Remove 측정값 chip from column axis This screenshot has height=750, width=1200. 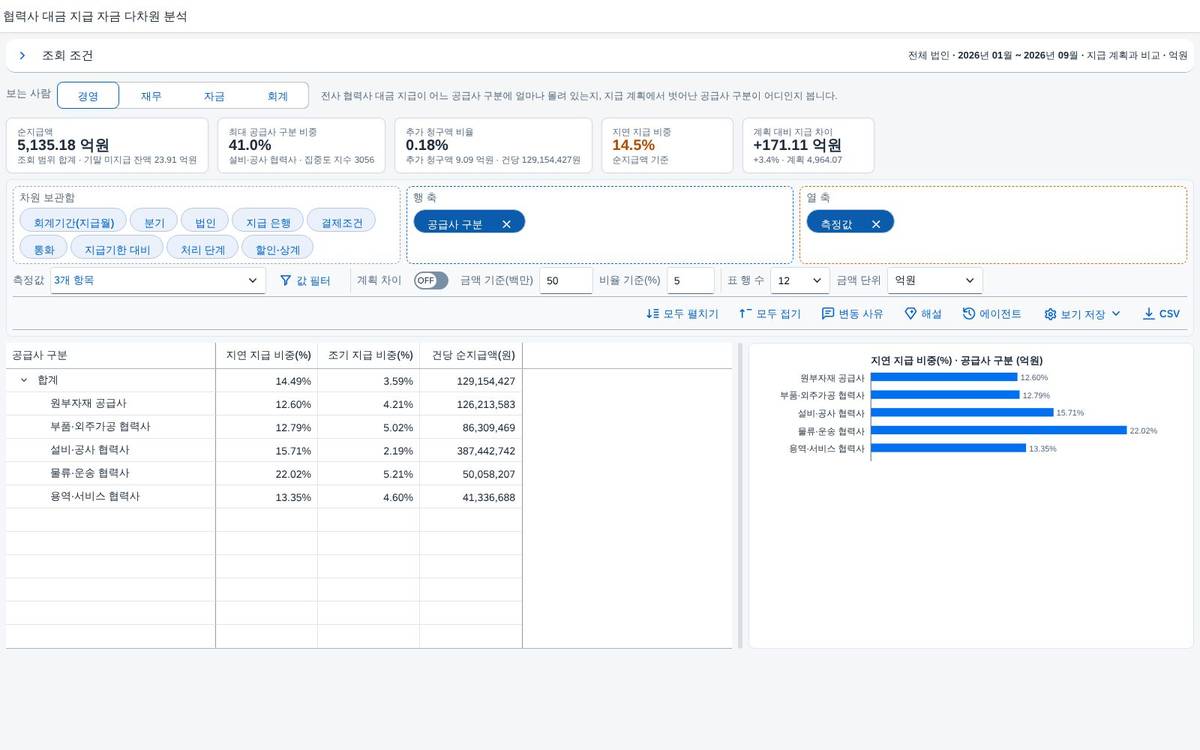click(x=876, y=224)
